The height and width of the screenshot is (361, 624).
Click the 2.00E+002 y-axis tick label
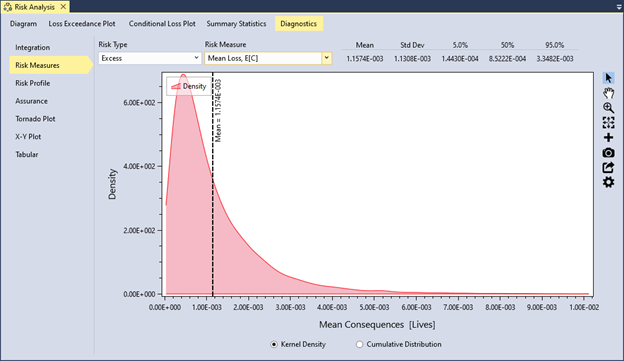(x=139, y=230)
